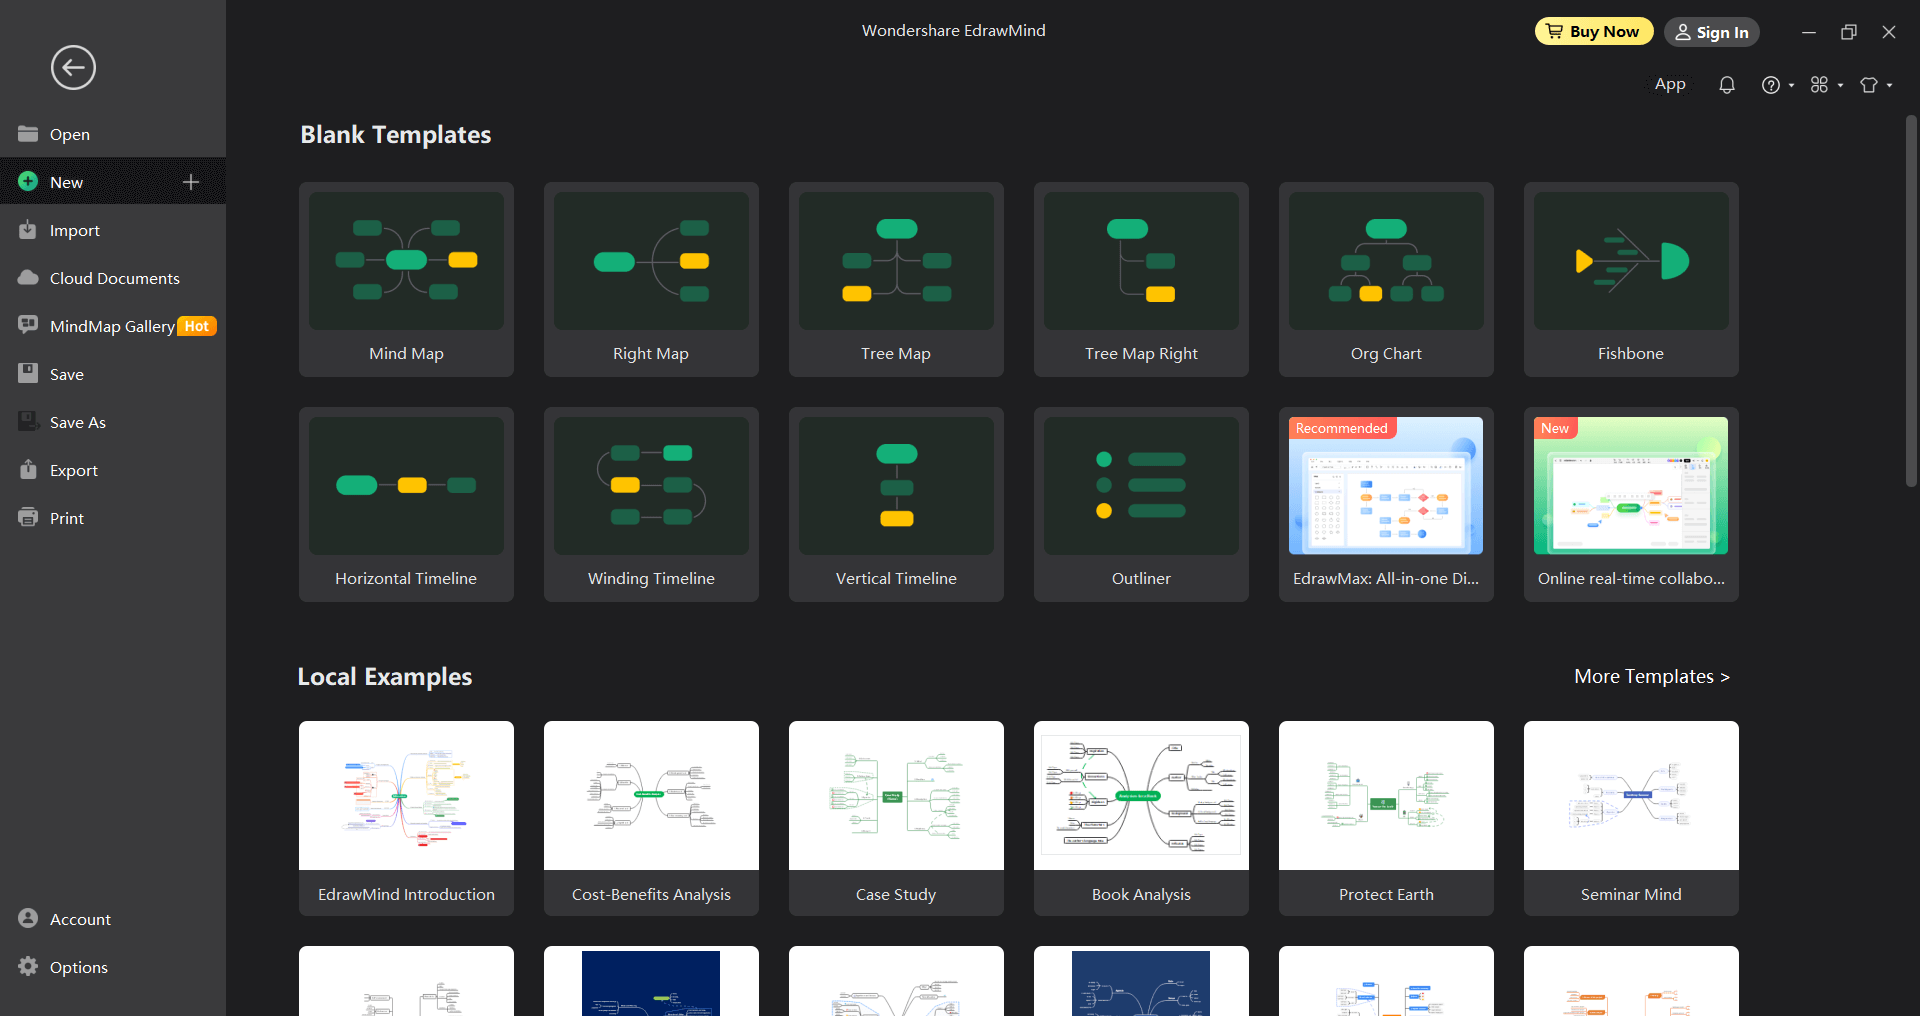Image resolution: width=1920 pixels, height=1016 pixels.
Task: Expand the apps grid dropdown
Action: pyautogui.click(x=1826, y=85)
